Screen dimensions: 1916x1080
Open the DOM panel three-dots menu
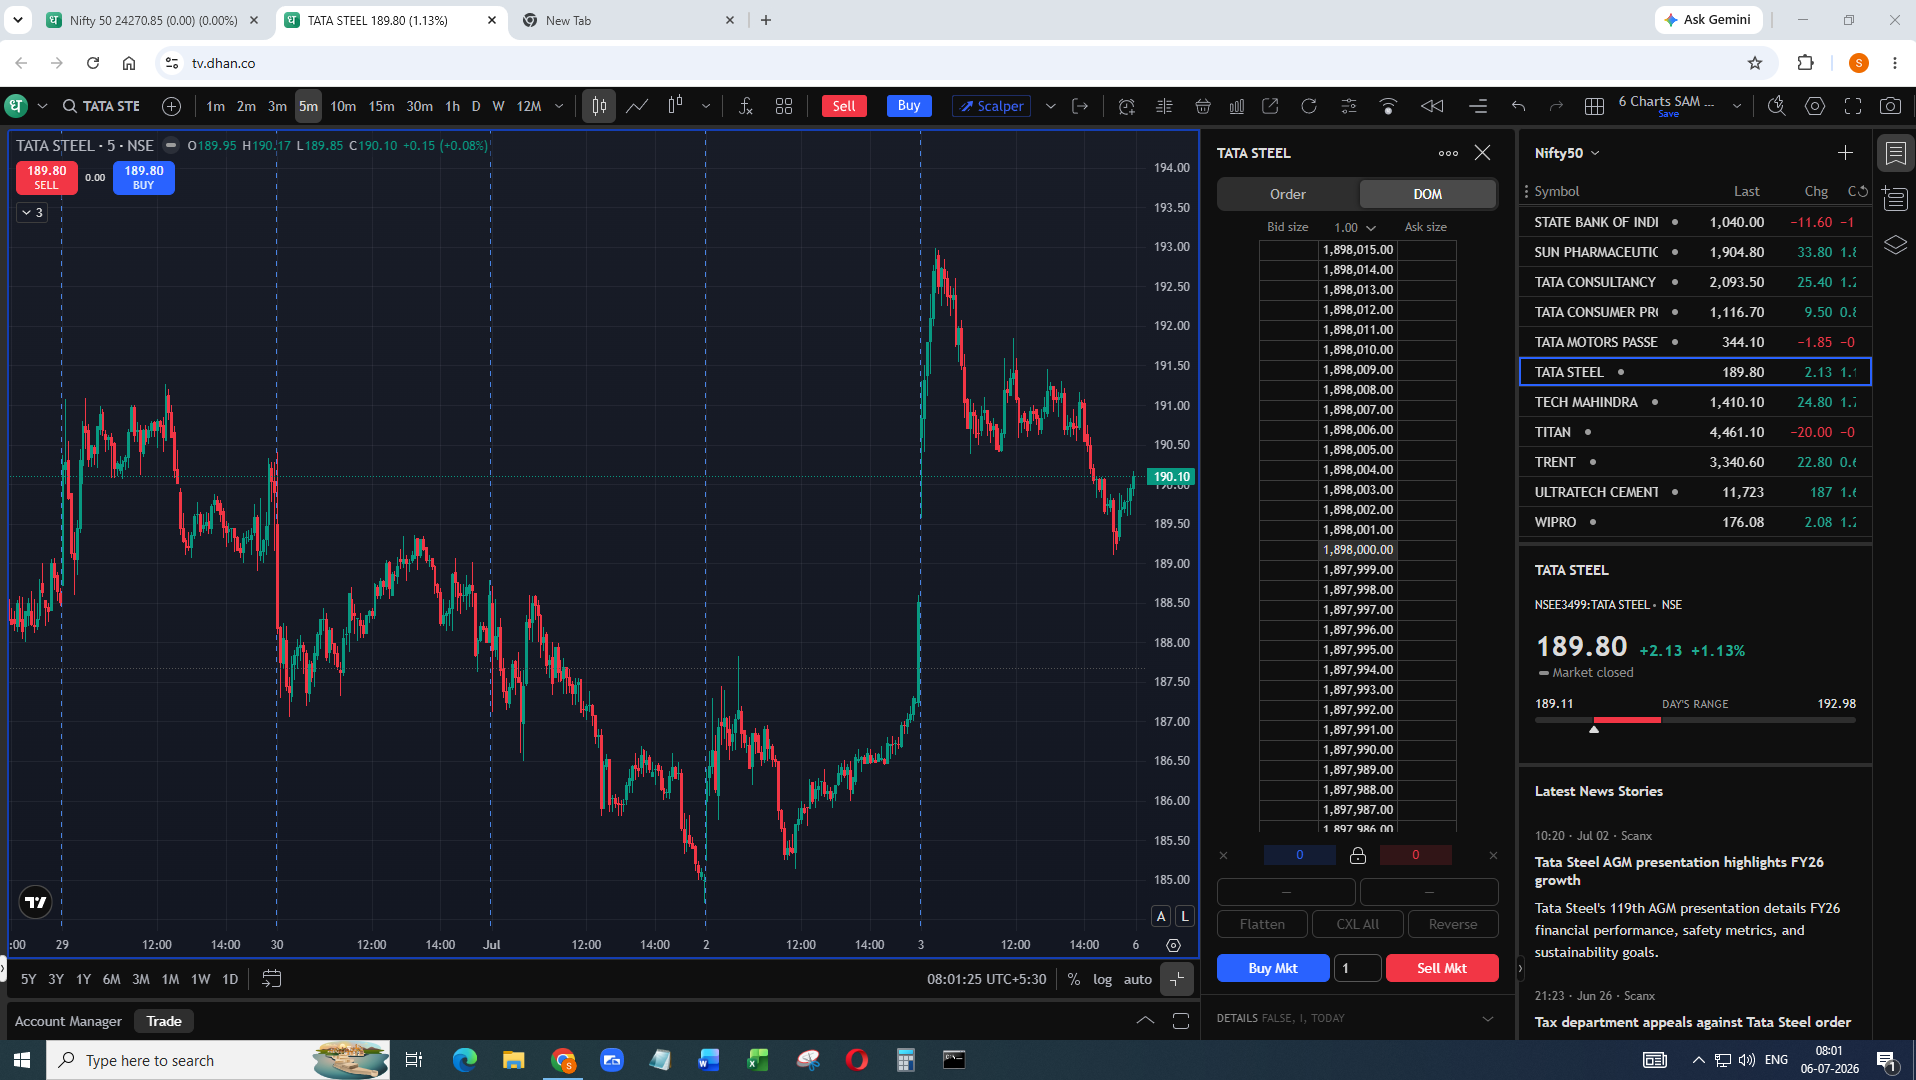pyautogui.click(x=1448, y=153)
